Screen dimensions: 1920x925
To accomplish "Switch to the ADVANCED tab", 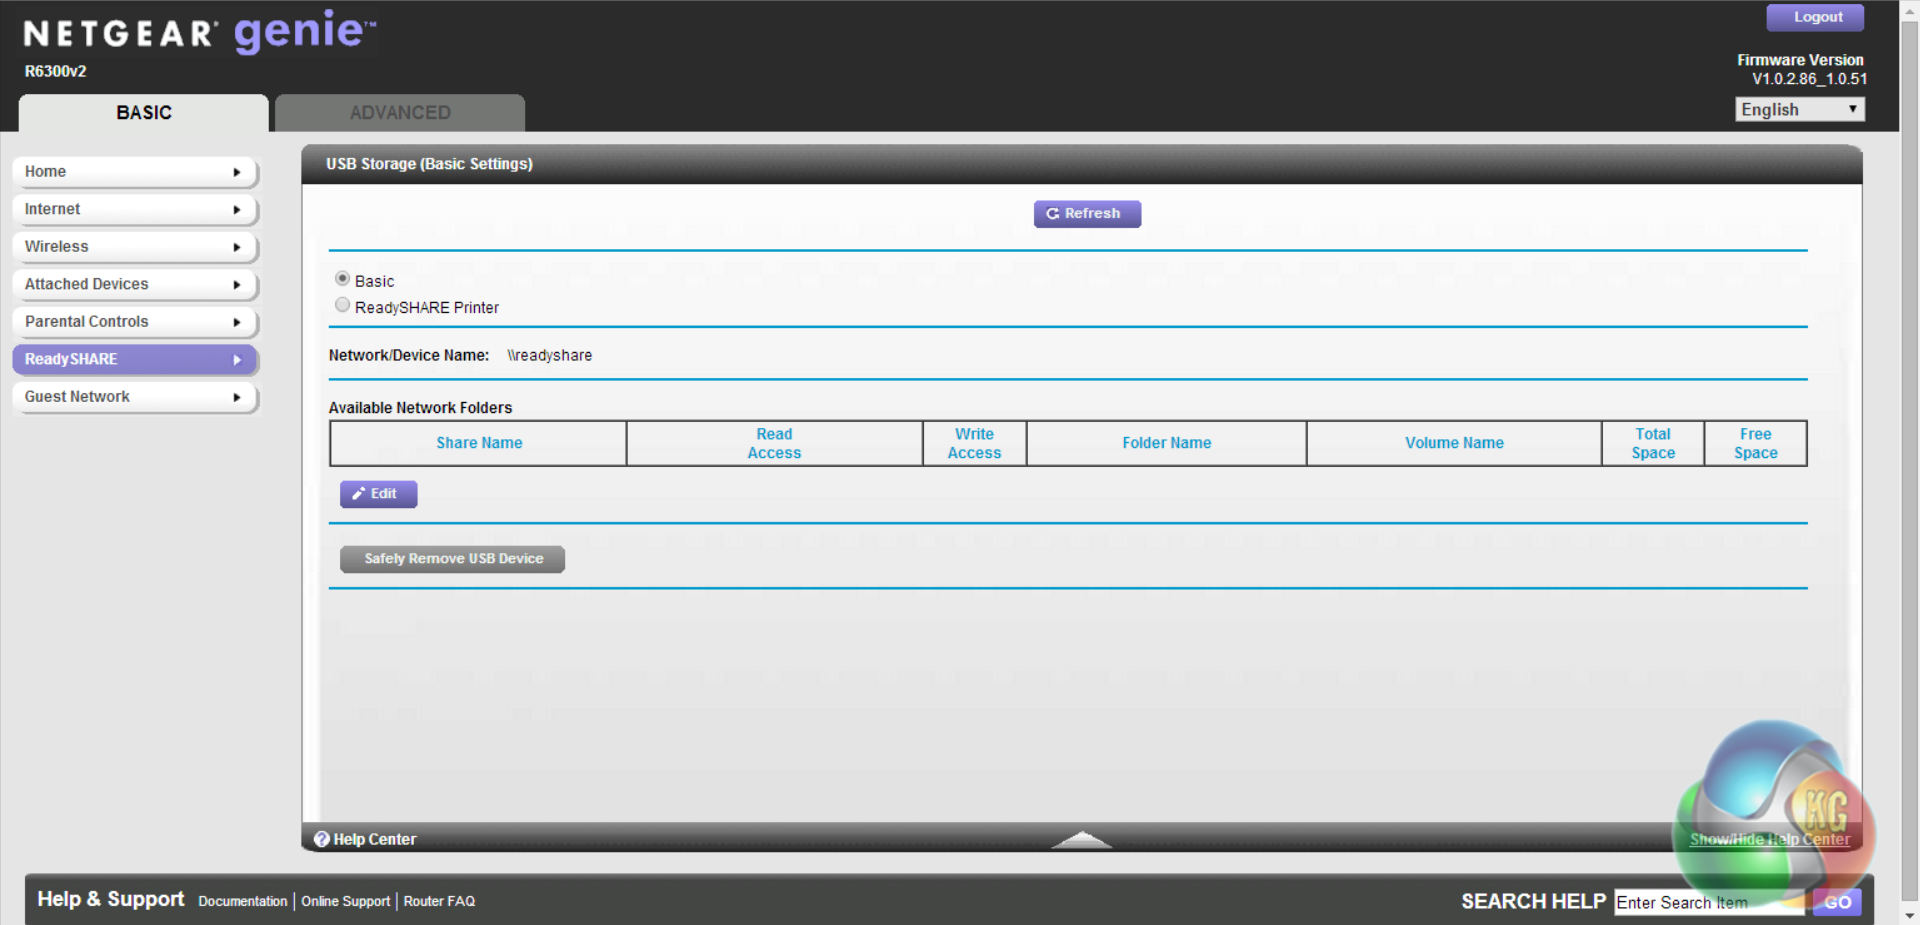I will click(400, 113).
